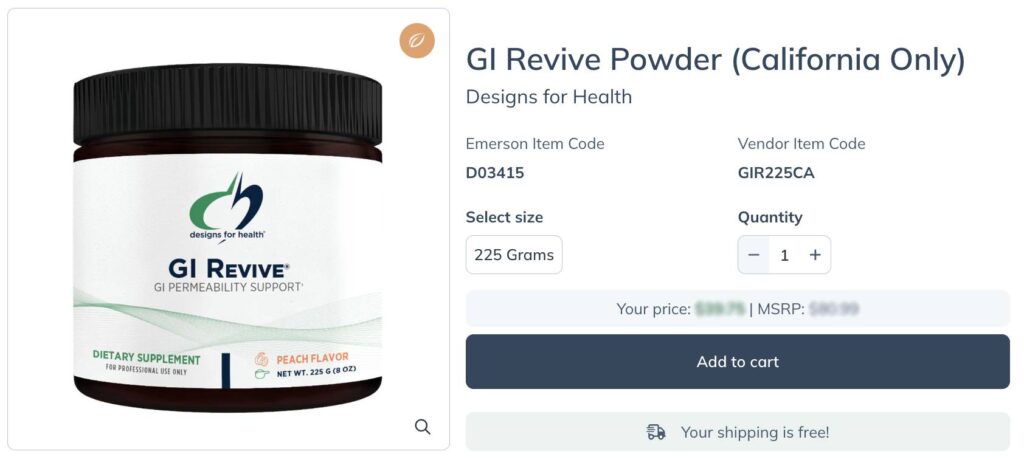
Task: Click the blurred Your price value
Action: tap(720, 309)
